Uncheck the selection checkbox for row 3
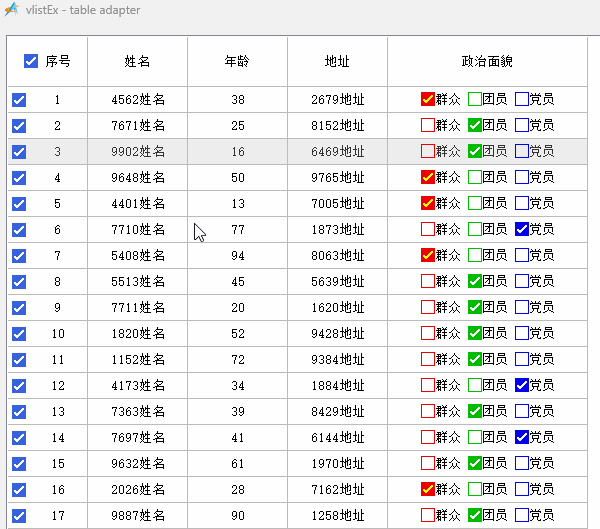Image resolution: width=600 pixels, height=529 pixels. click(19, 152)
